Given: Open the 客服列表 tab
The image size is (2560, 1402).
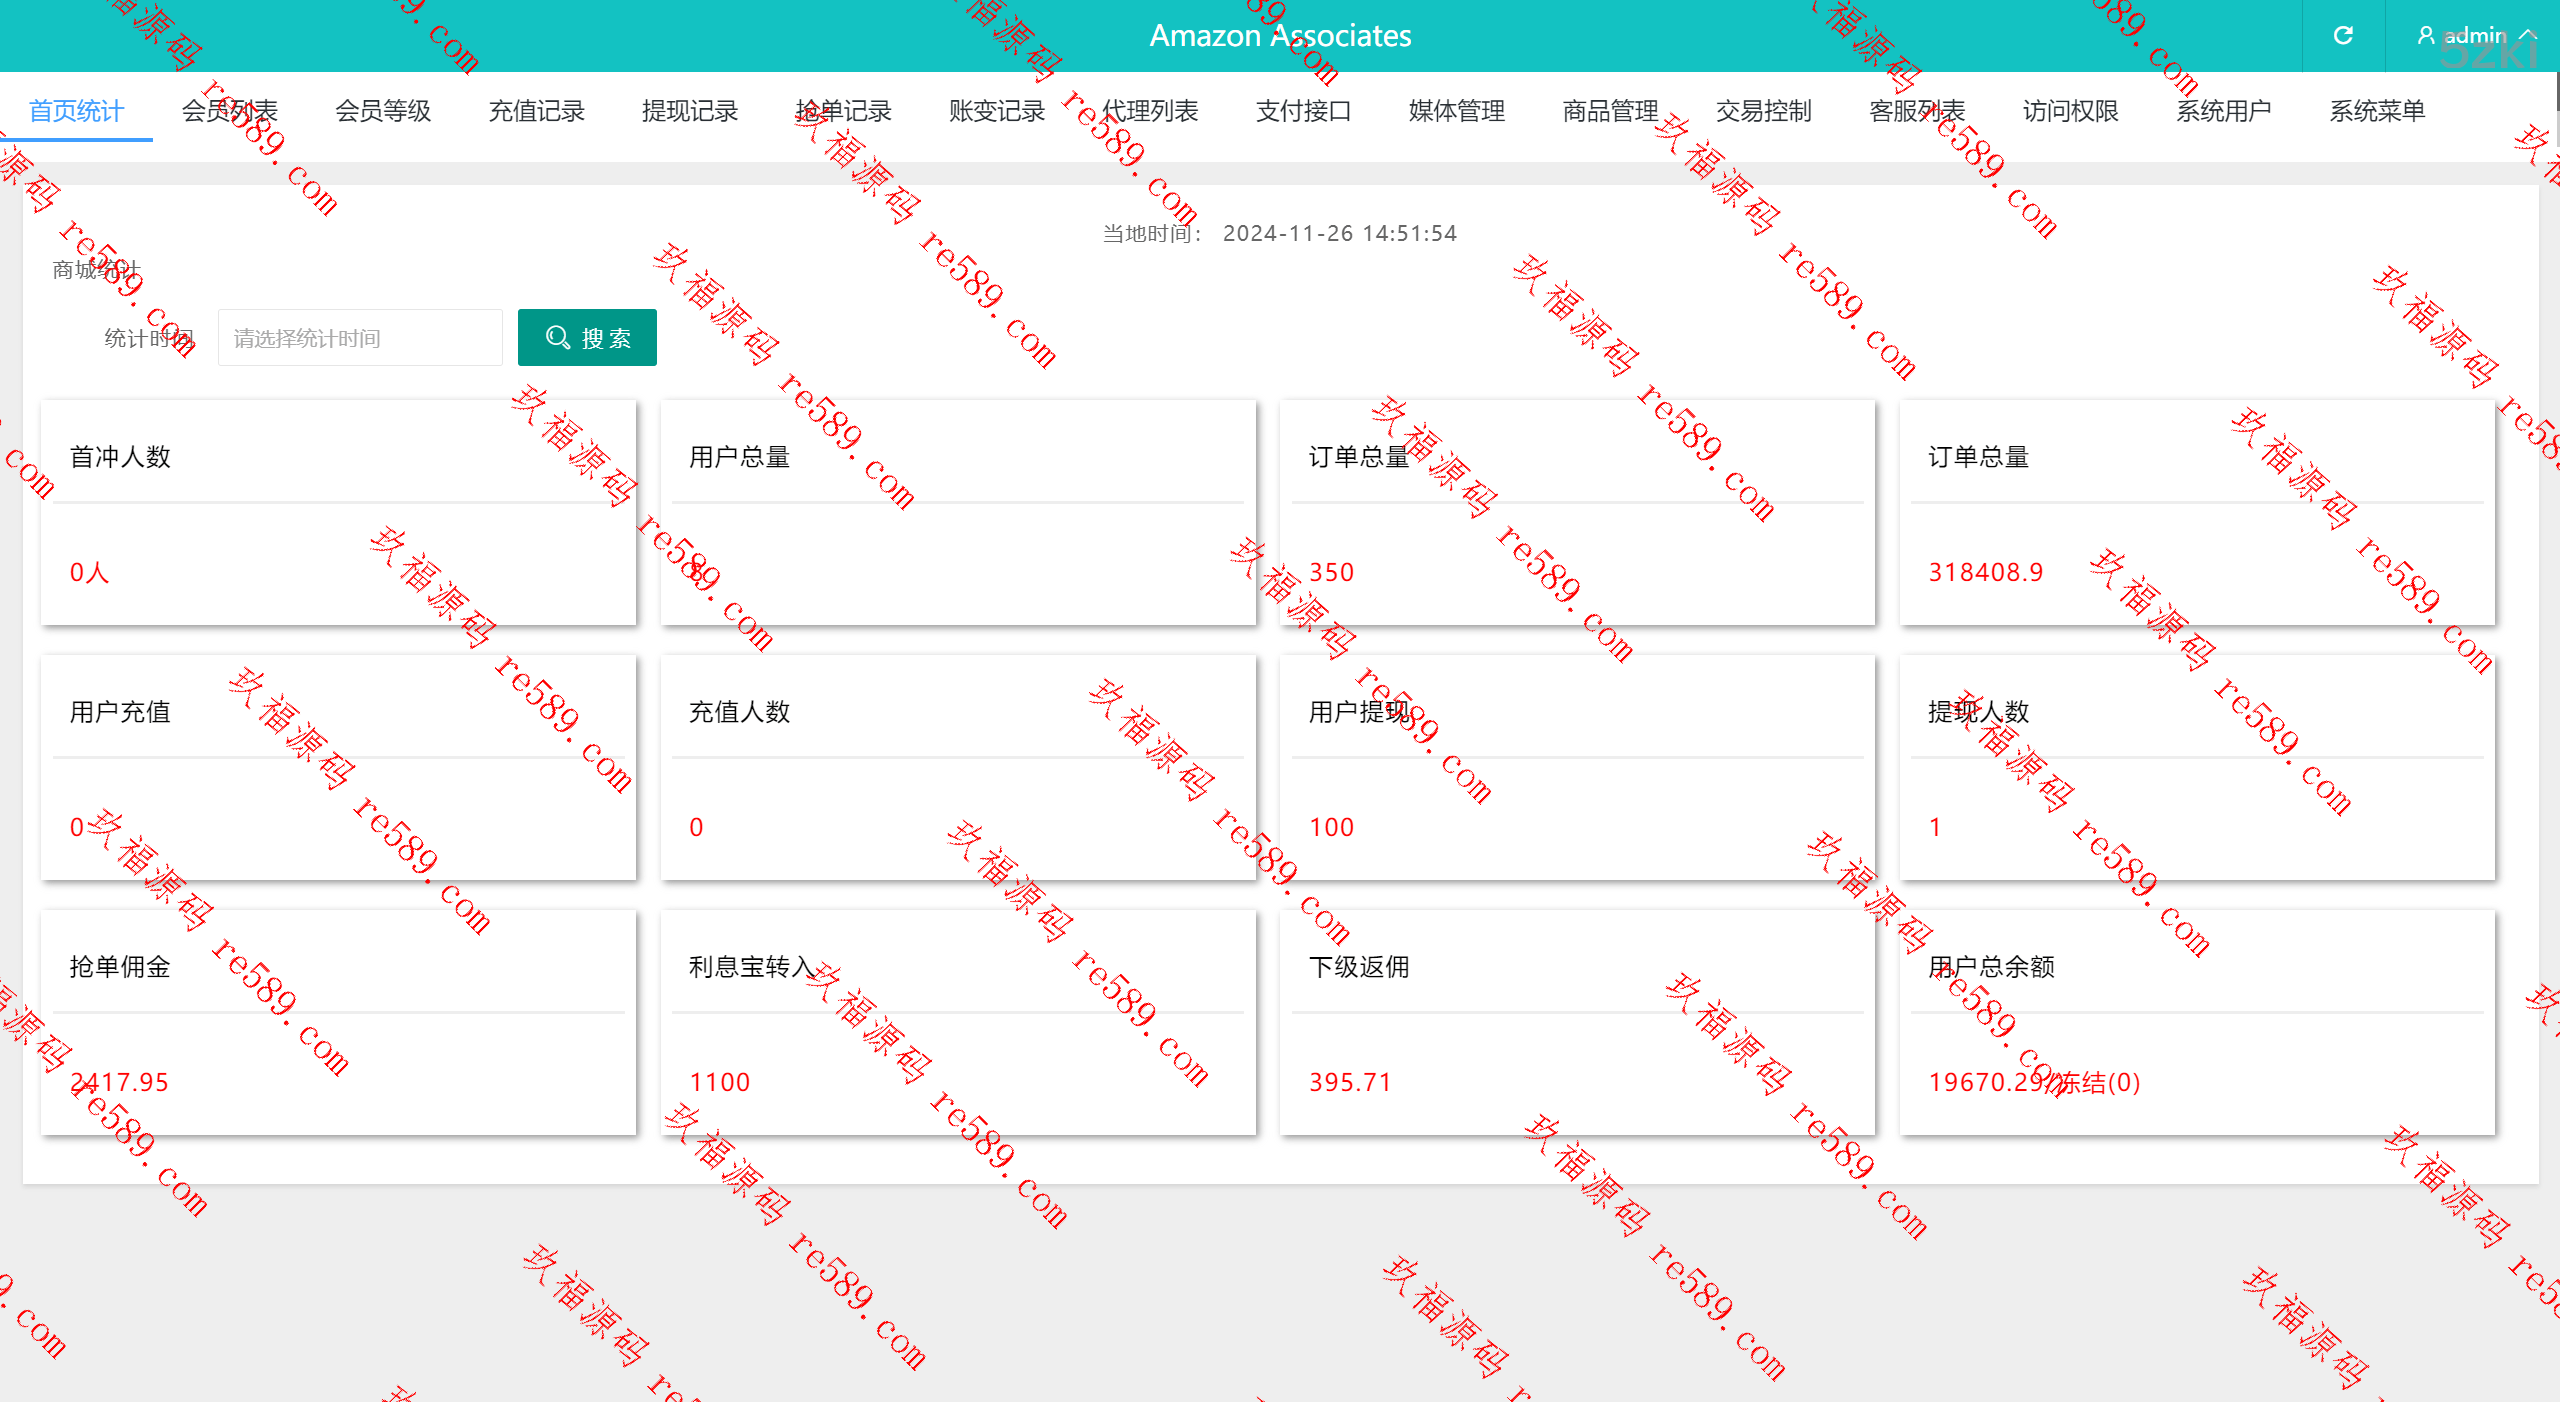Looking at the screenshot, I should [x=1917, y=111].
